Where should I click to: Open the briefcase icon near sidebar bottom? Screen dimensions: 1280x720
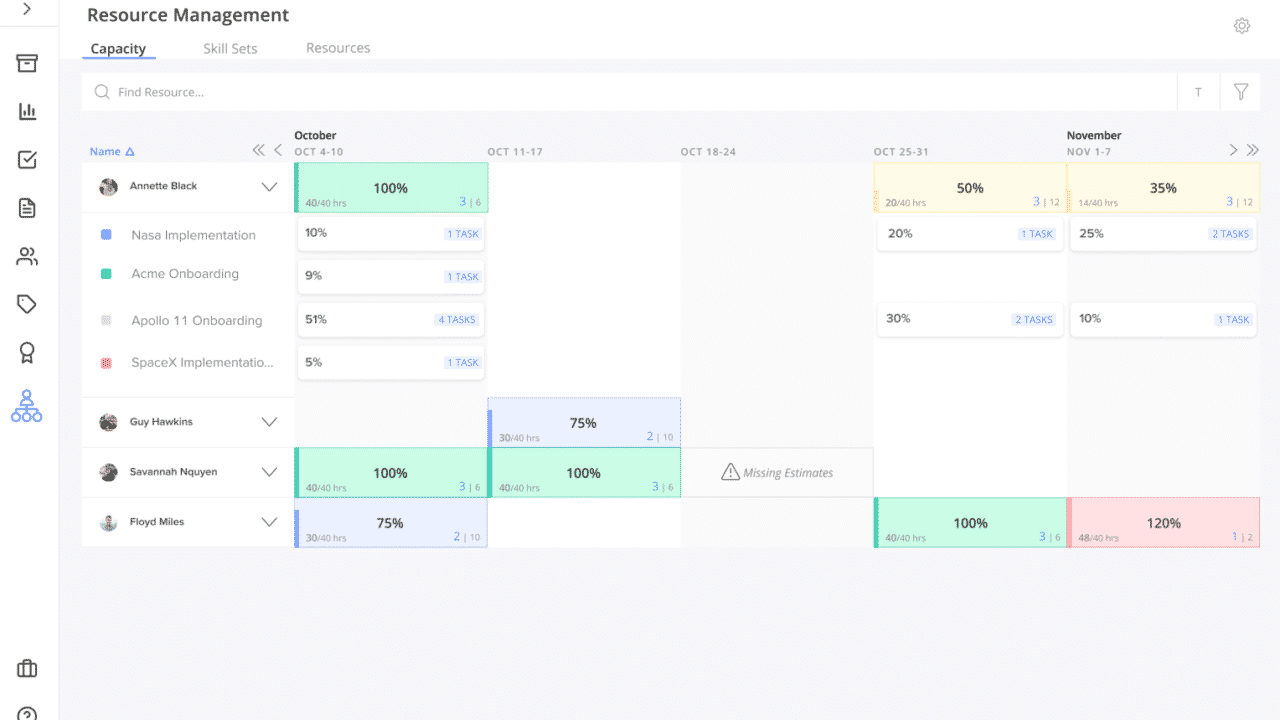tap(26, 668)
